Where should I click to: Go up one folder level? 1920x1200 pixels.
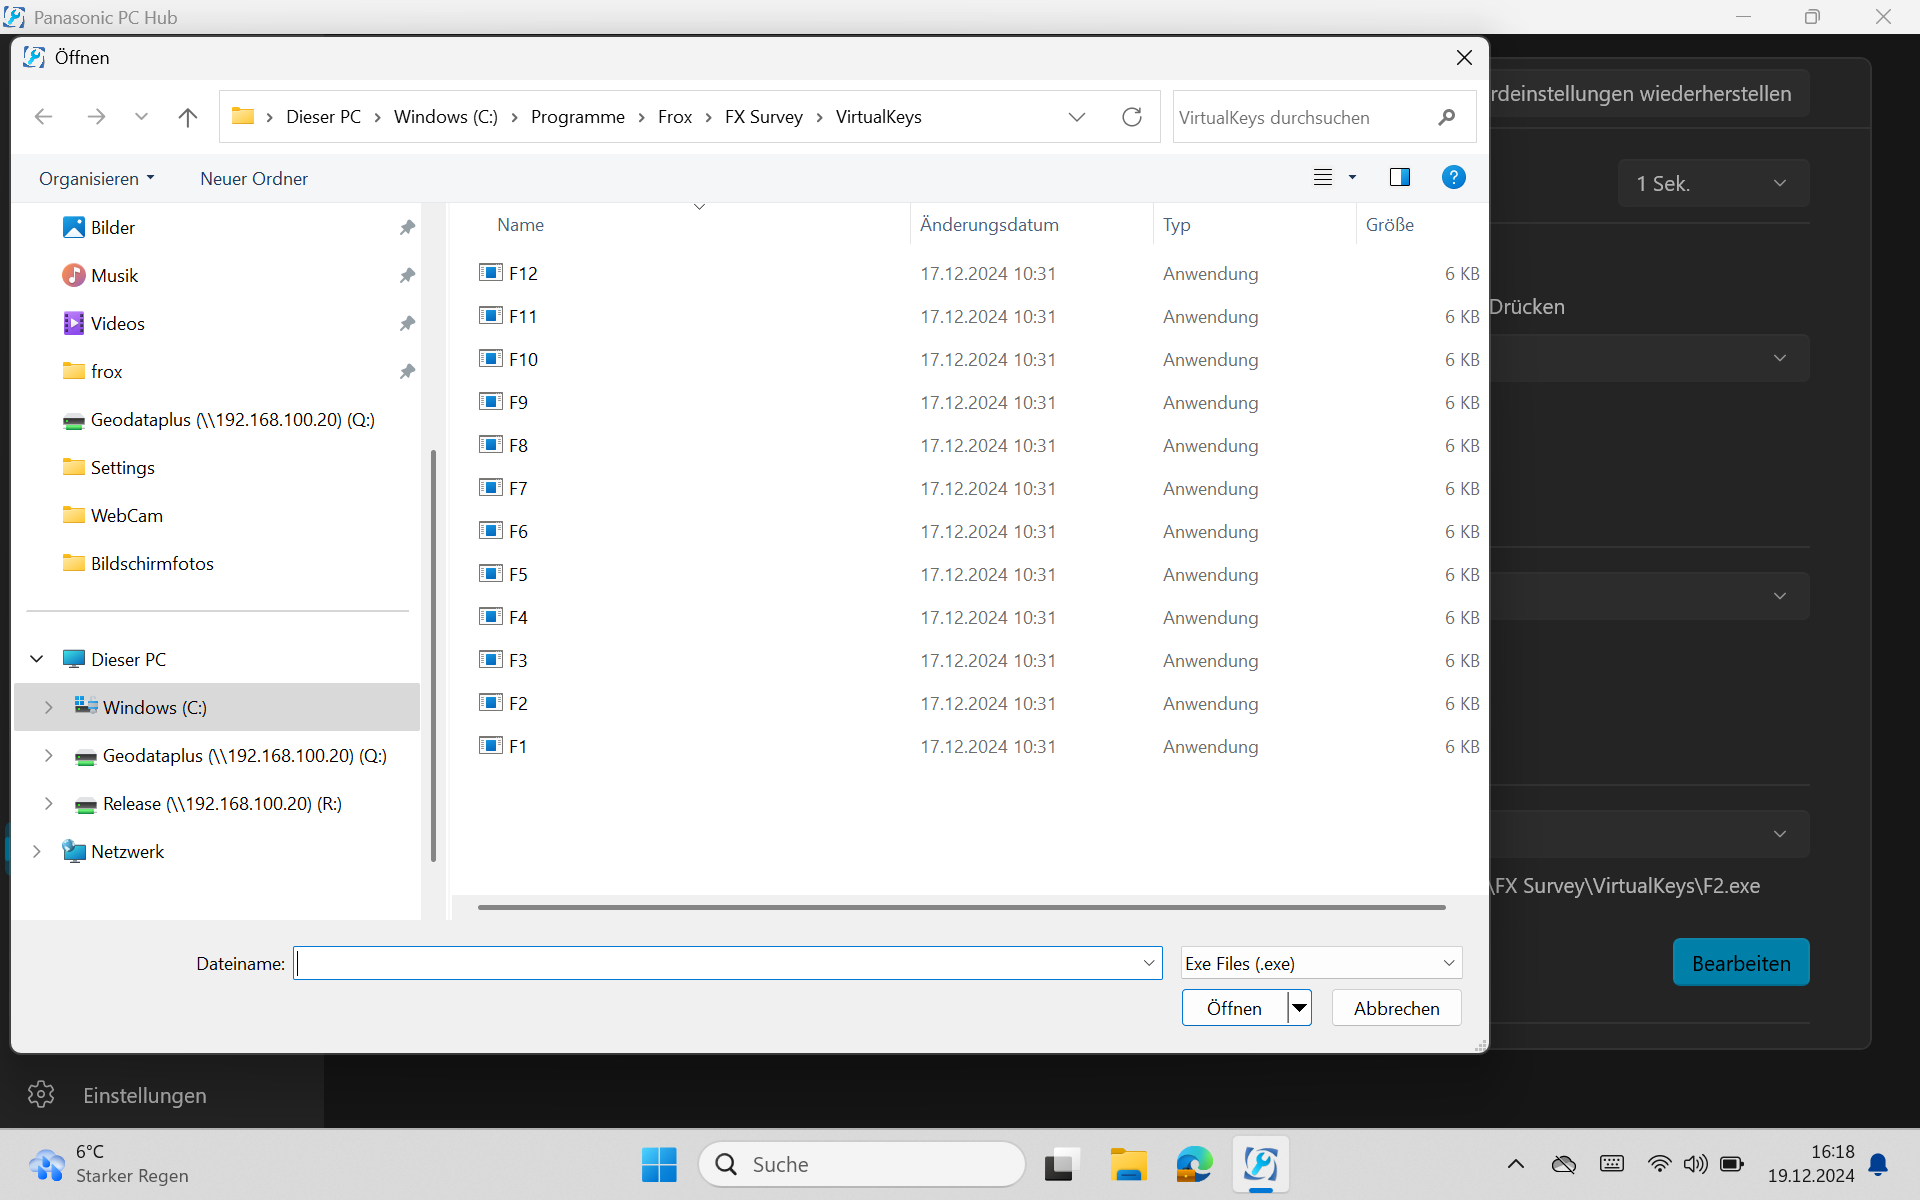point(187,117)
